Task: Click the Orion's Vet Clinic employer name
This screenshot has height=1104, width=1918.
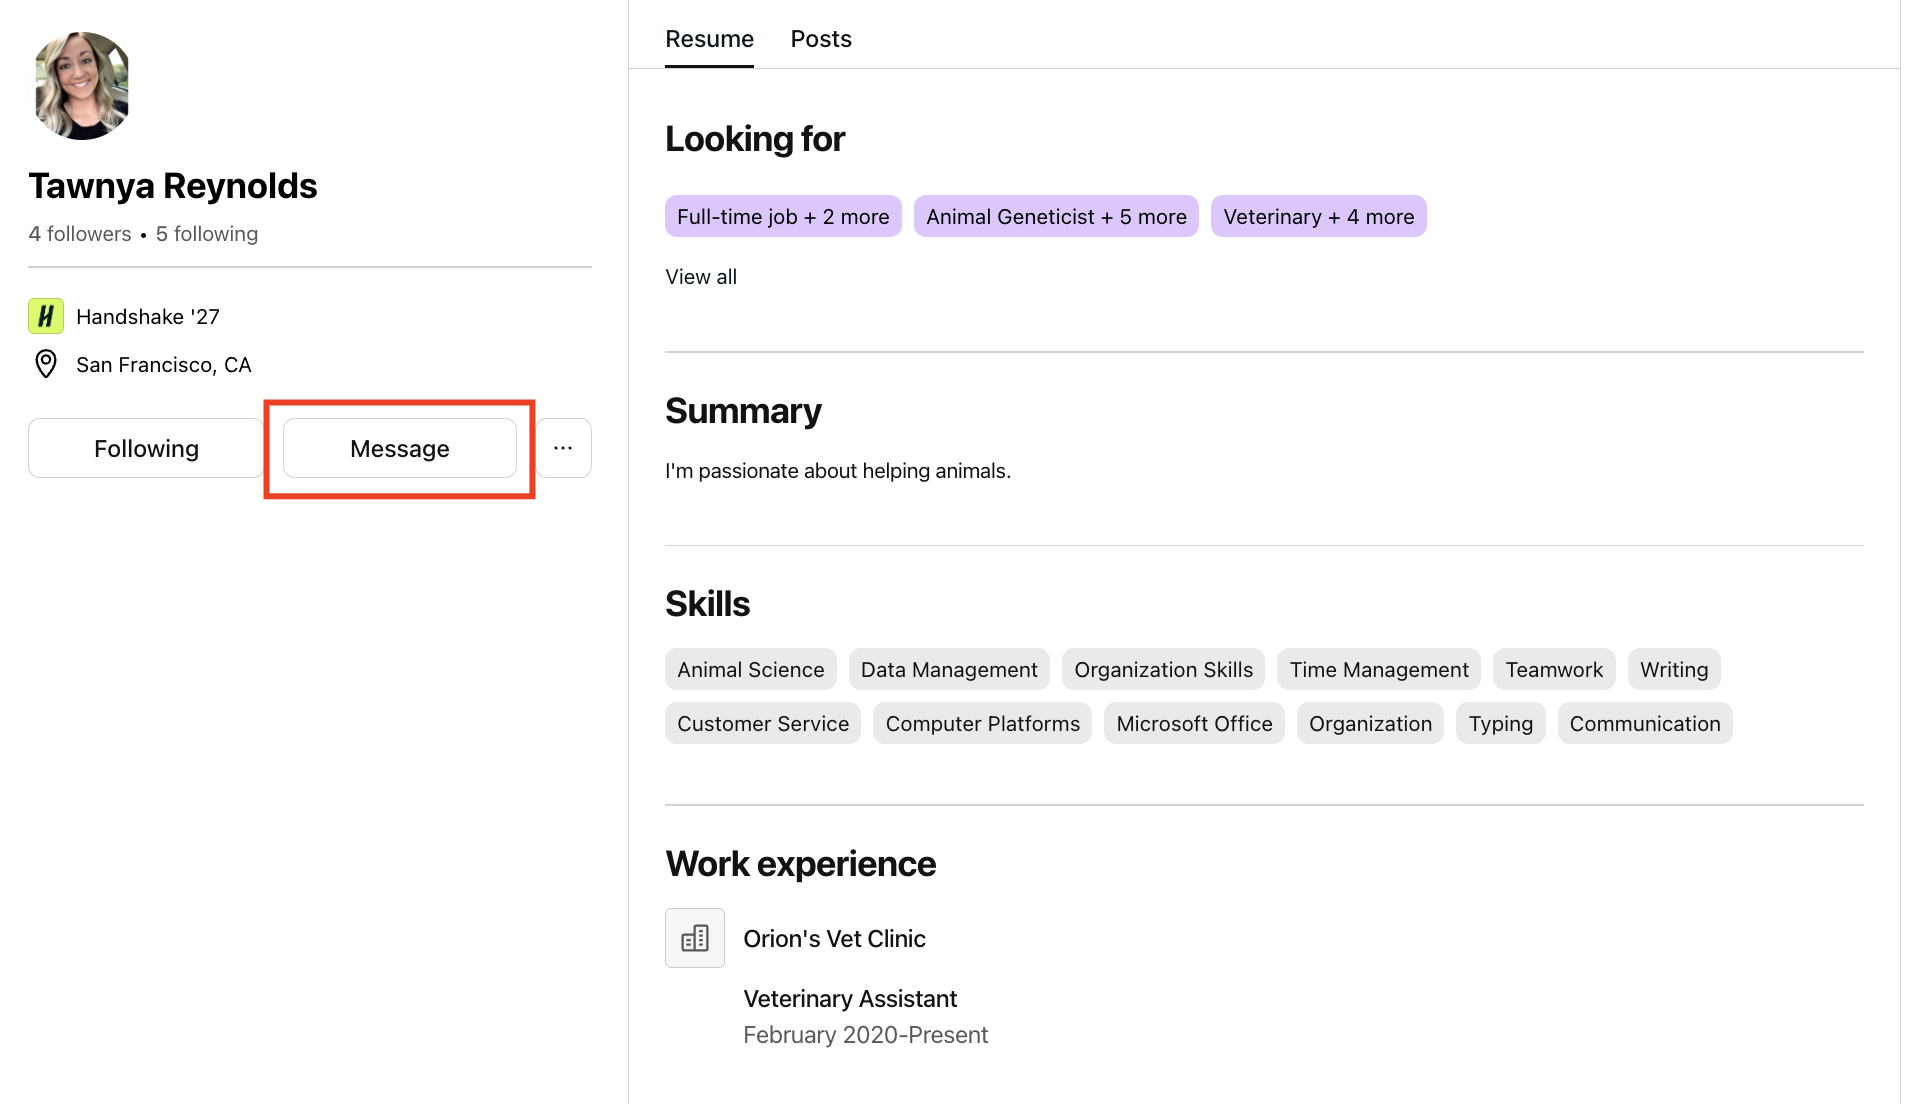Action: [x=834, y=938]
